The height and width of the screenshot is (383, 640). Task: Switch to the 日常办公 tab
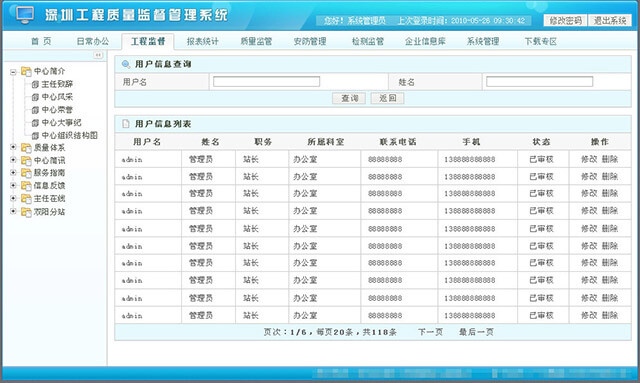coord(93,41)
